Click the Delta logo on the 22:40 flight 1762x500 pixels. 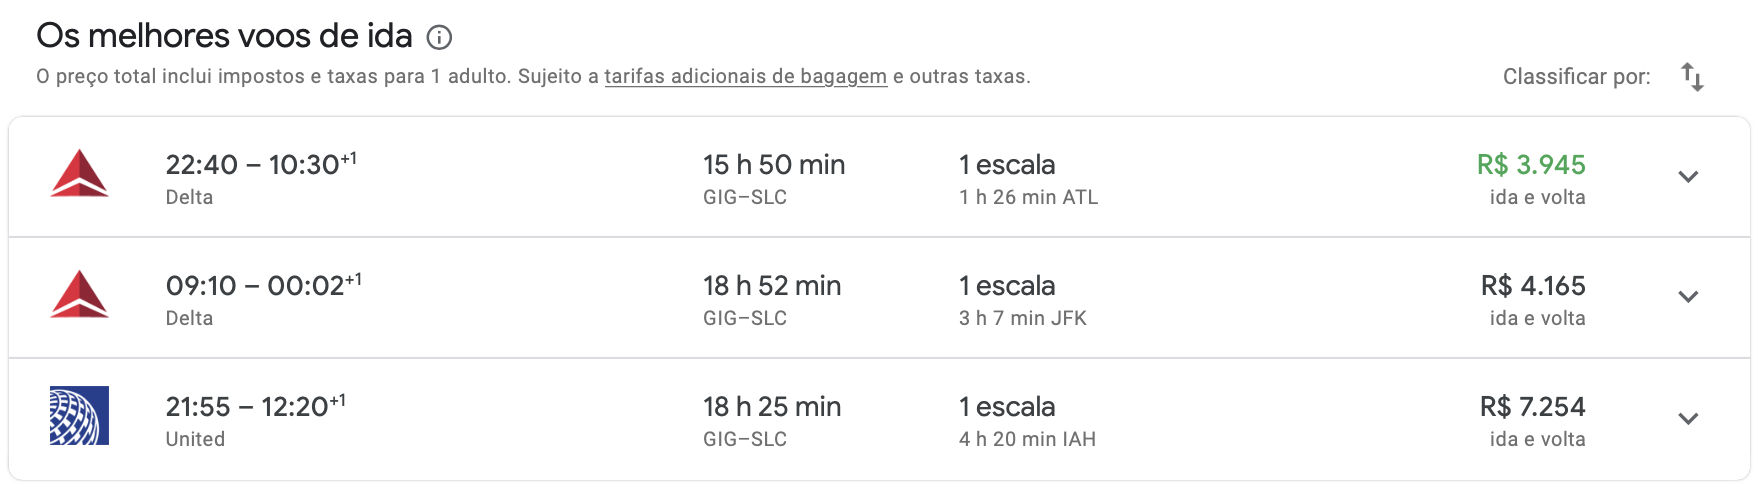point(79,174)
